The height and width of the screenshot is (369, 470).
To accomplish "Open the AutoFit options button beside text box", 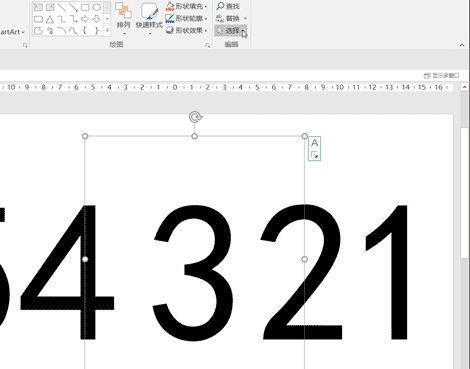I will (314, 149).
